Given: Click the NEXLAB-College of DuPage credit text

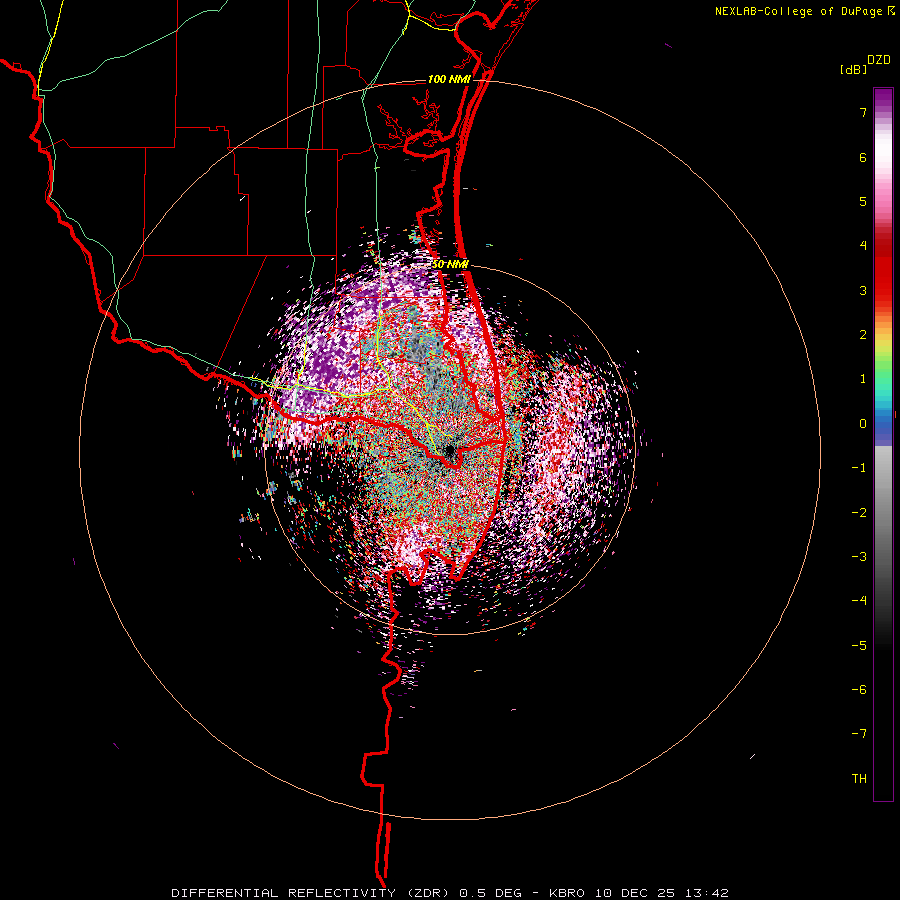Looking at the screenshot, I should (798, 11).
